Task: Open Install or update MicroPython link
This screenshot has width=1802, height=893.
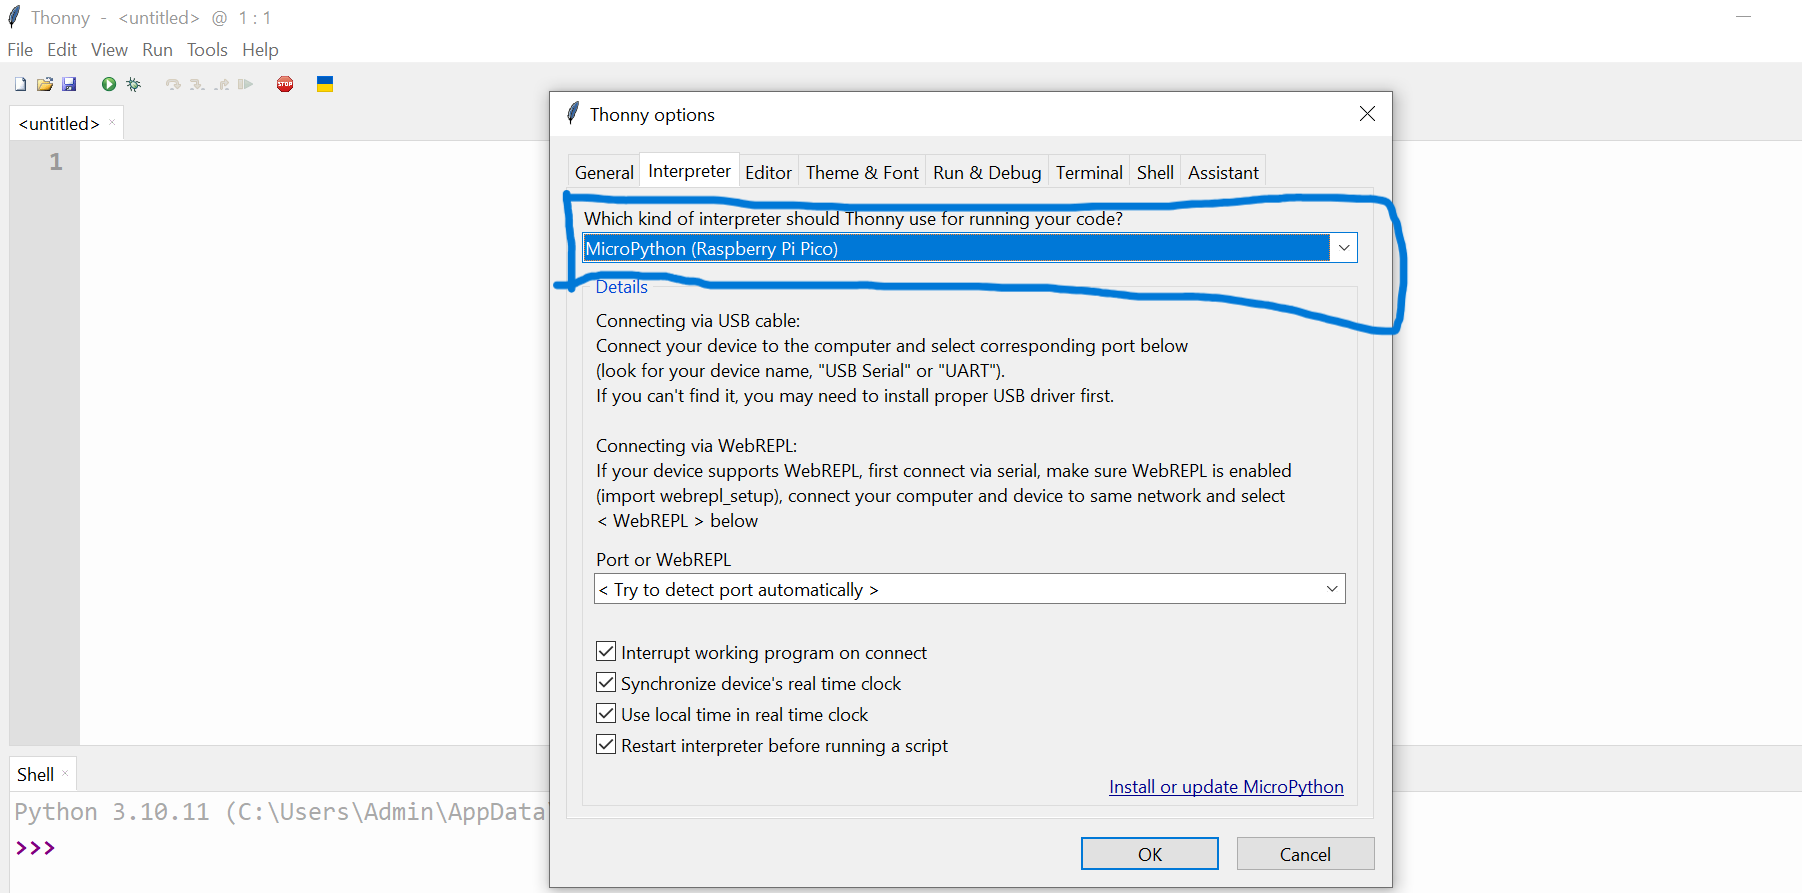Action: [x=1226, y=786]
